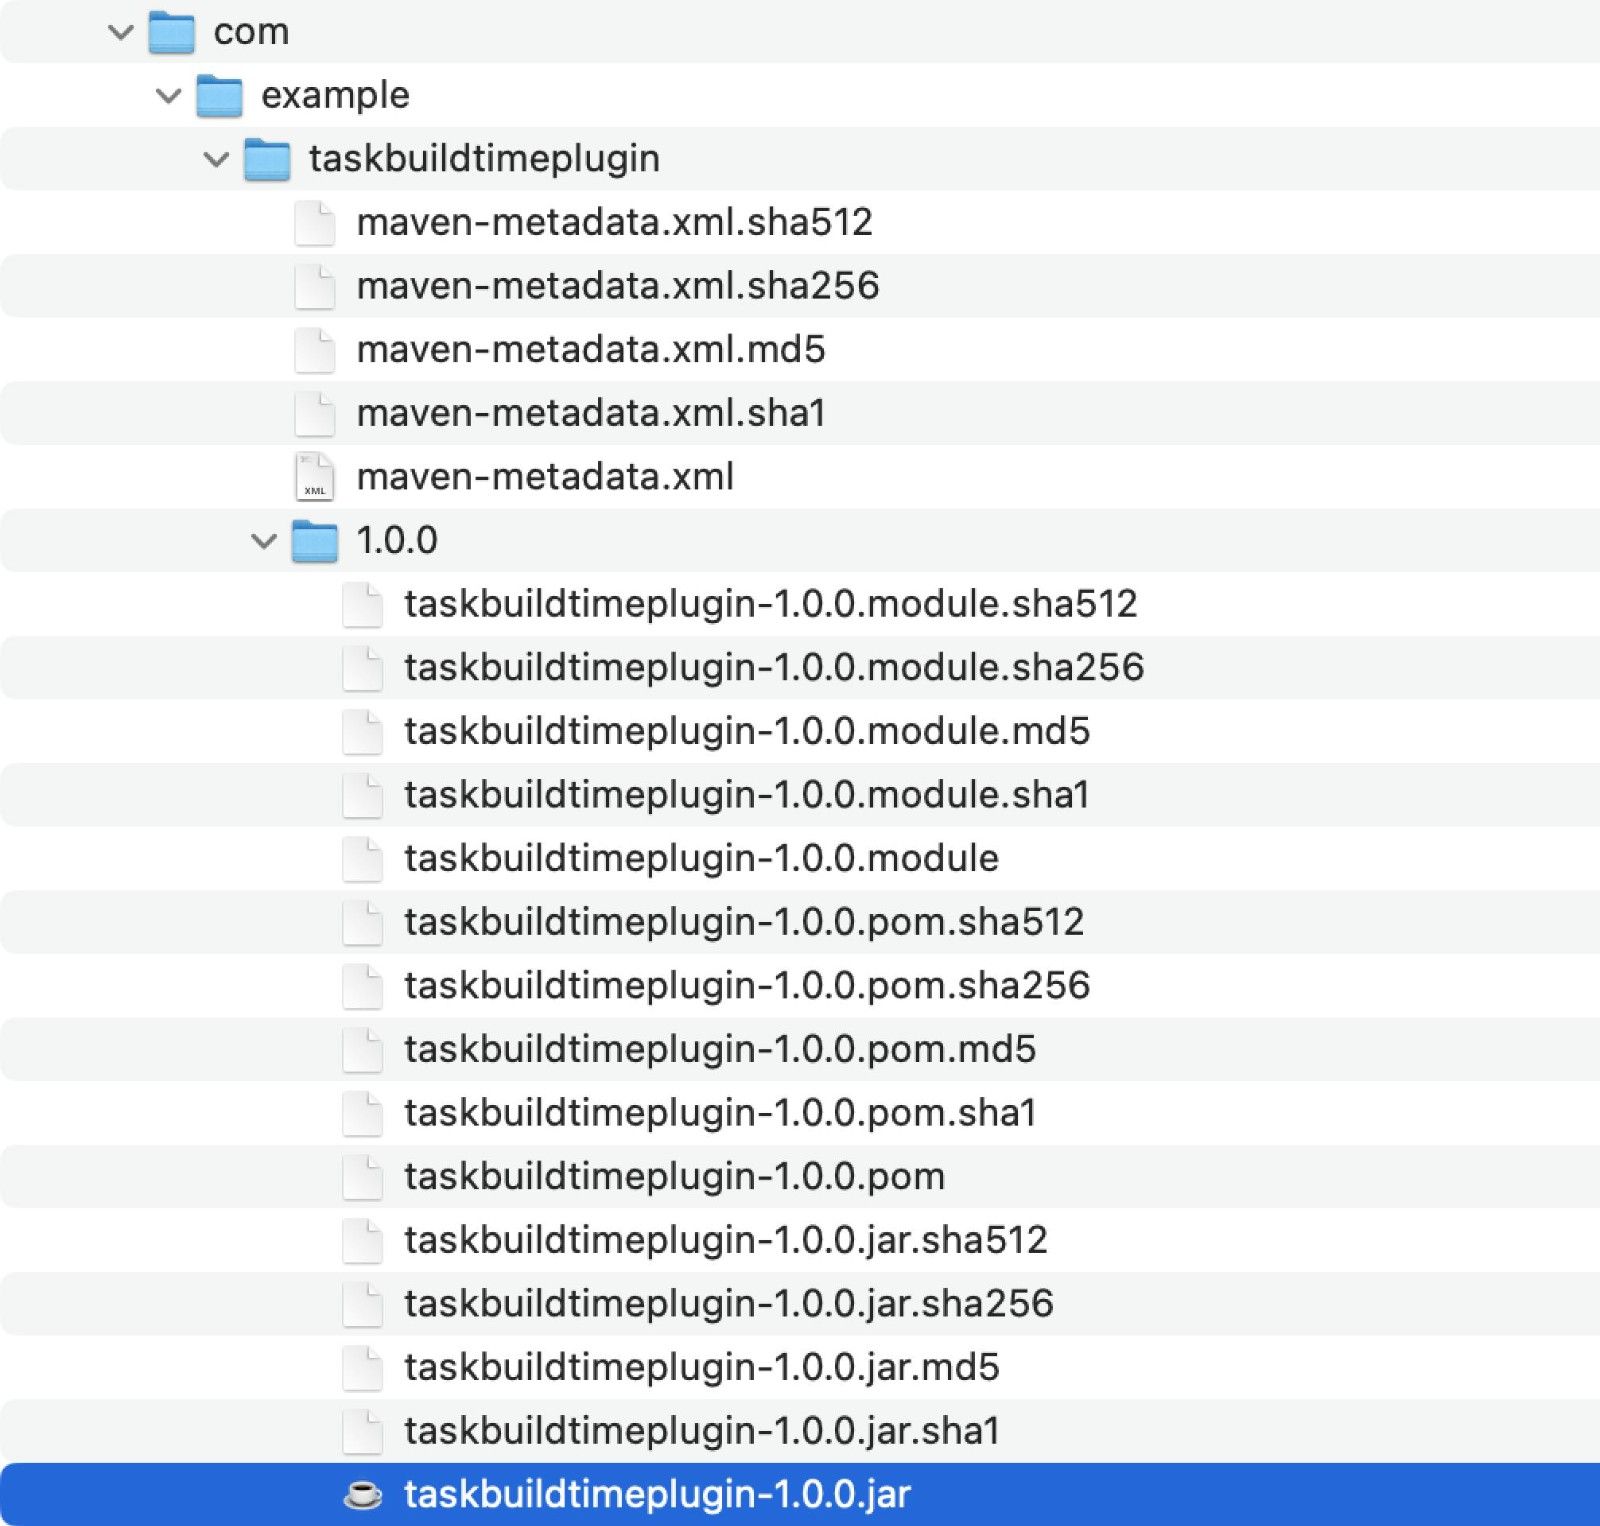Screen dimensions: 1600x1526
Task: Click the com folder icon
Action: (171, 32)
